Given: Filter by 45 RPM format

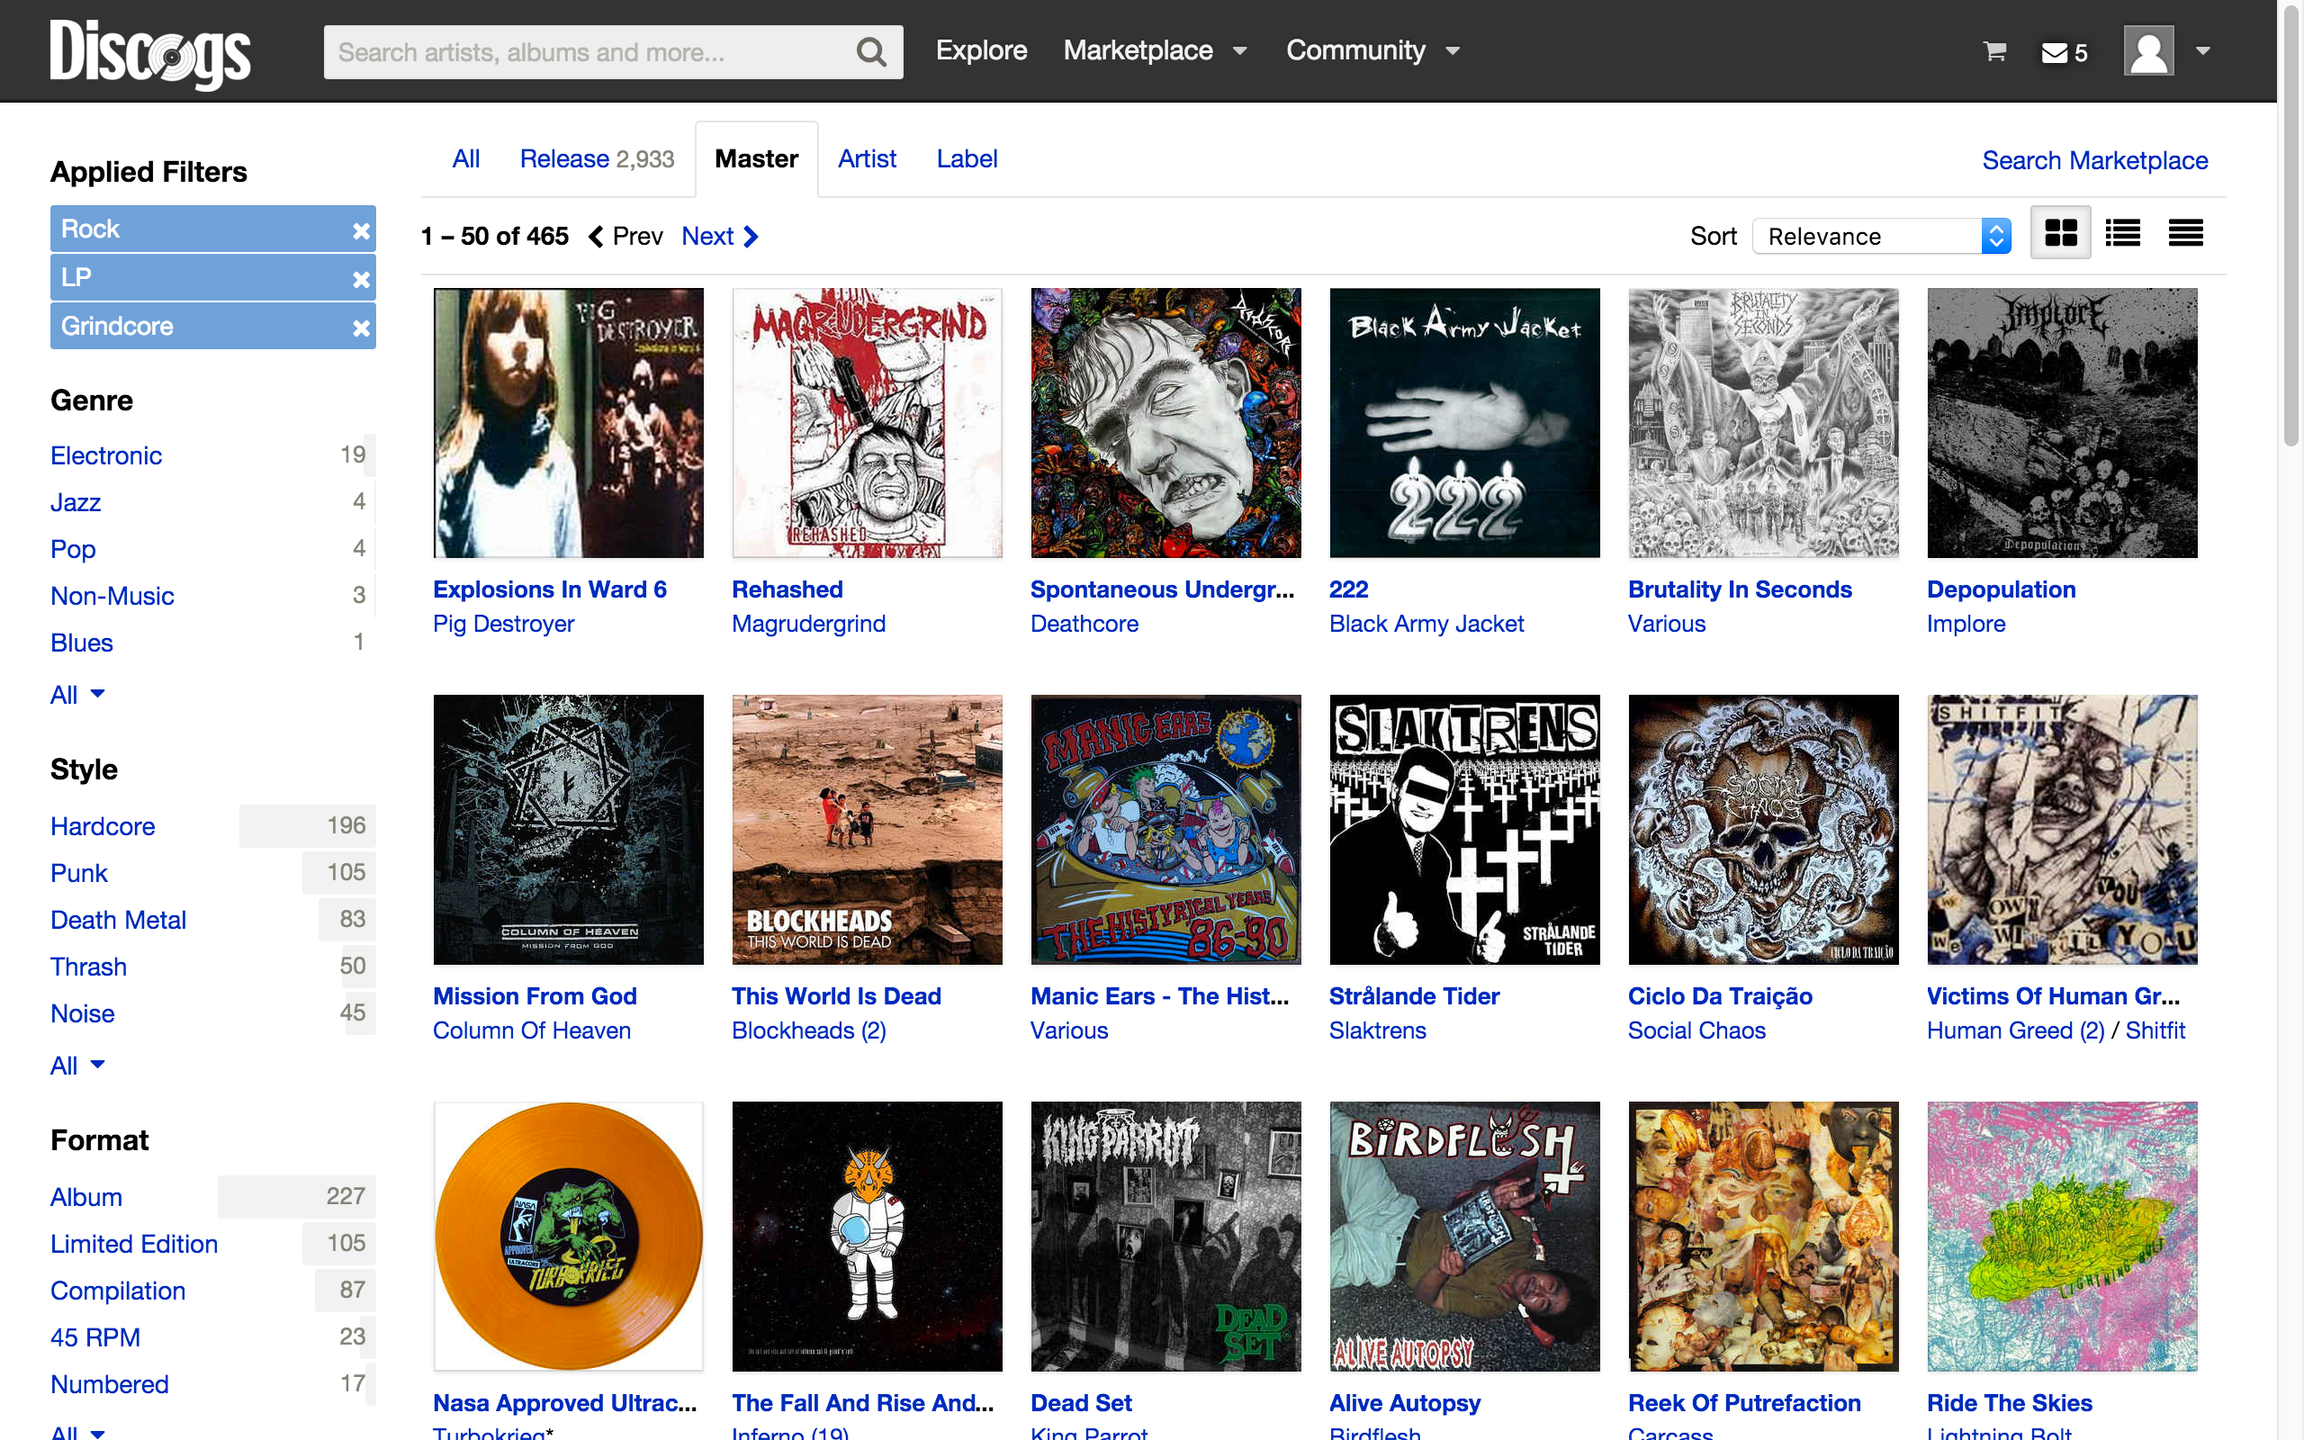Looking at the screenshot, I should pos(95,1339).
